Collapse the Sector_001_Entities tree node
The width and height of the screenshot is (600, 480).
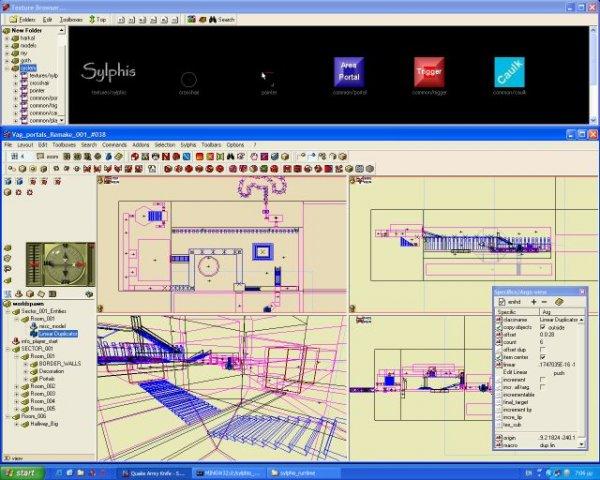coord(7,312)
